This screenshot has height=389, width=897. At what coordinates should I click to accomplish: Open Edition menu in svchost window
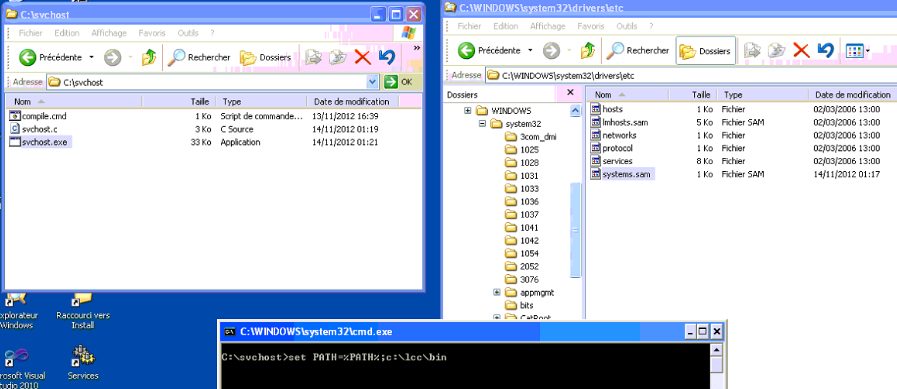click(67, 33)
